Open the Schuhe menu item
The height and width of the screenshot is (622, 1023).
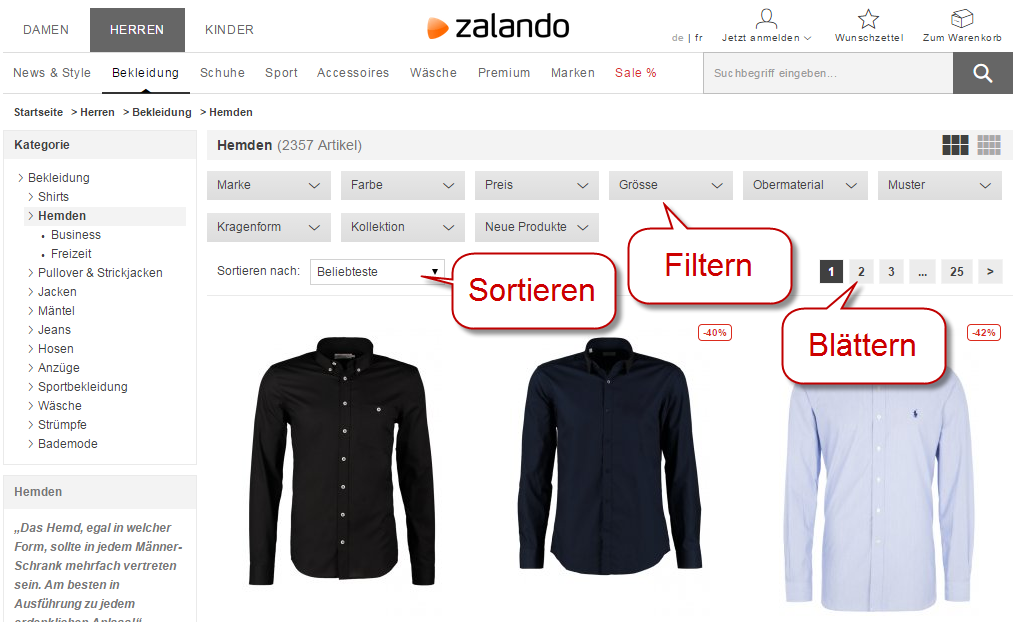pyautogui.click(x=222, y=73)
